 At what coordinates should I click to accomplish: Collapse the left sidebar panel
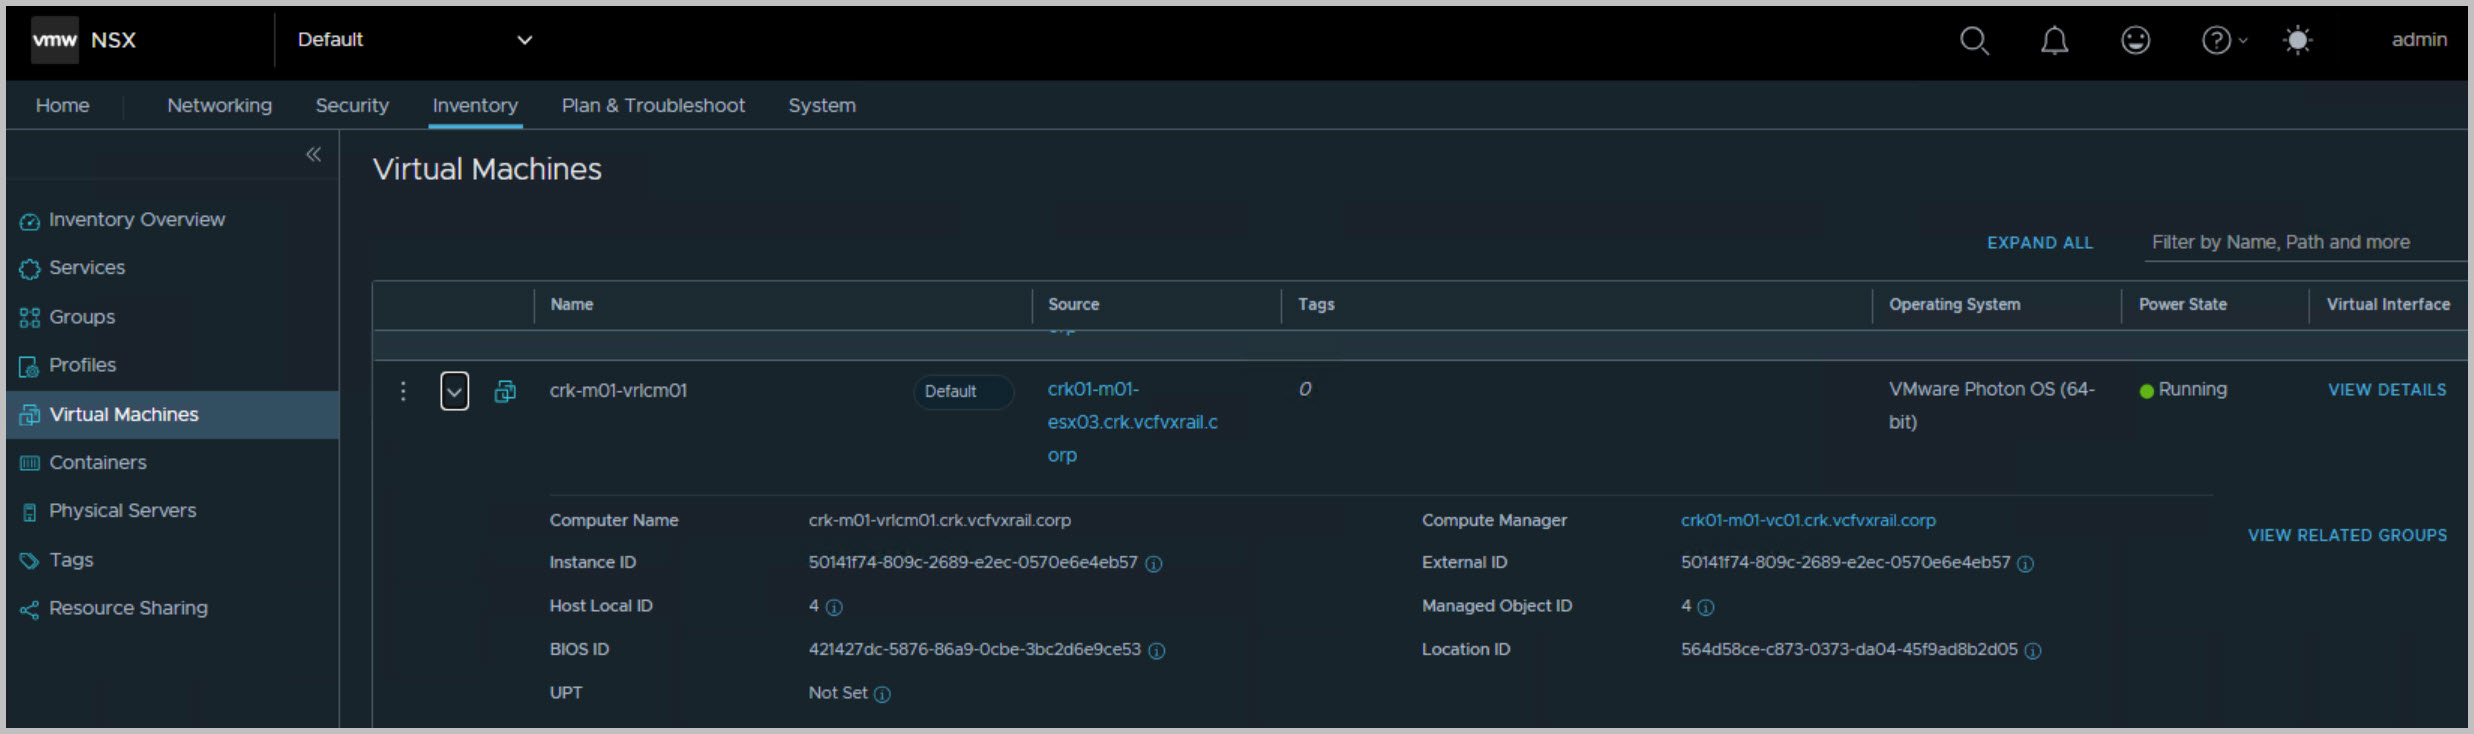(x=313, y=154)
